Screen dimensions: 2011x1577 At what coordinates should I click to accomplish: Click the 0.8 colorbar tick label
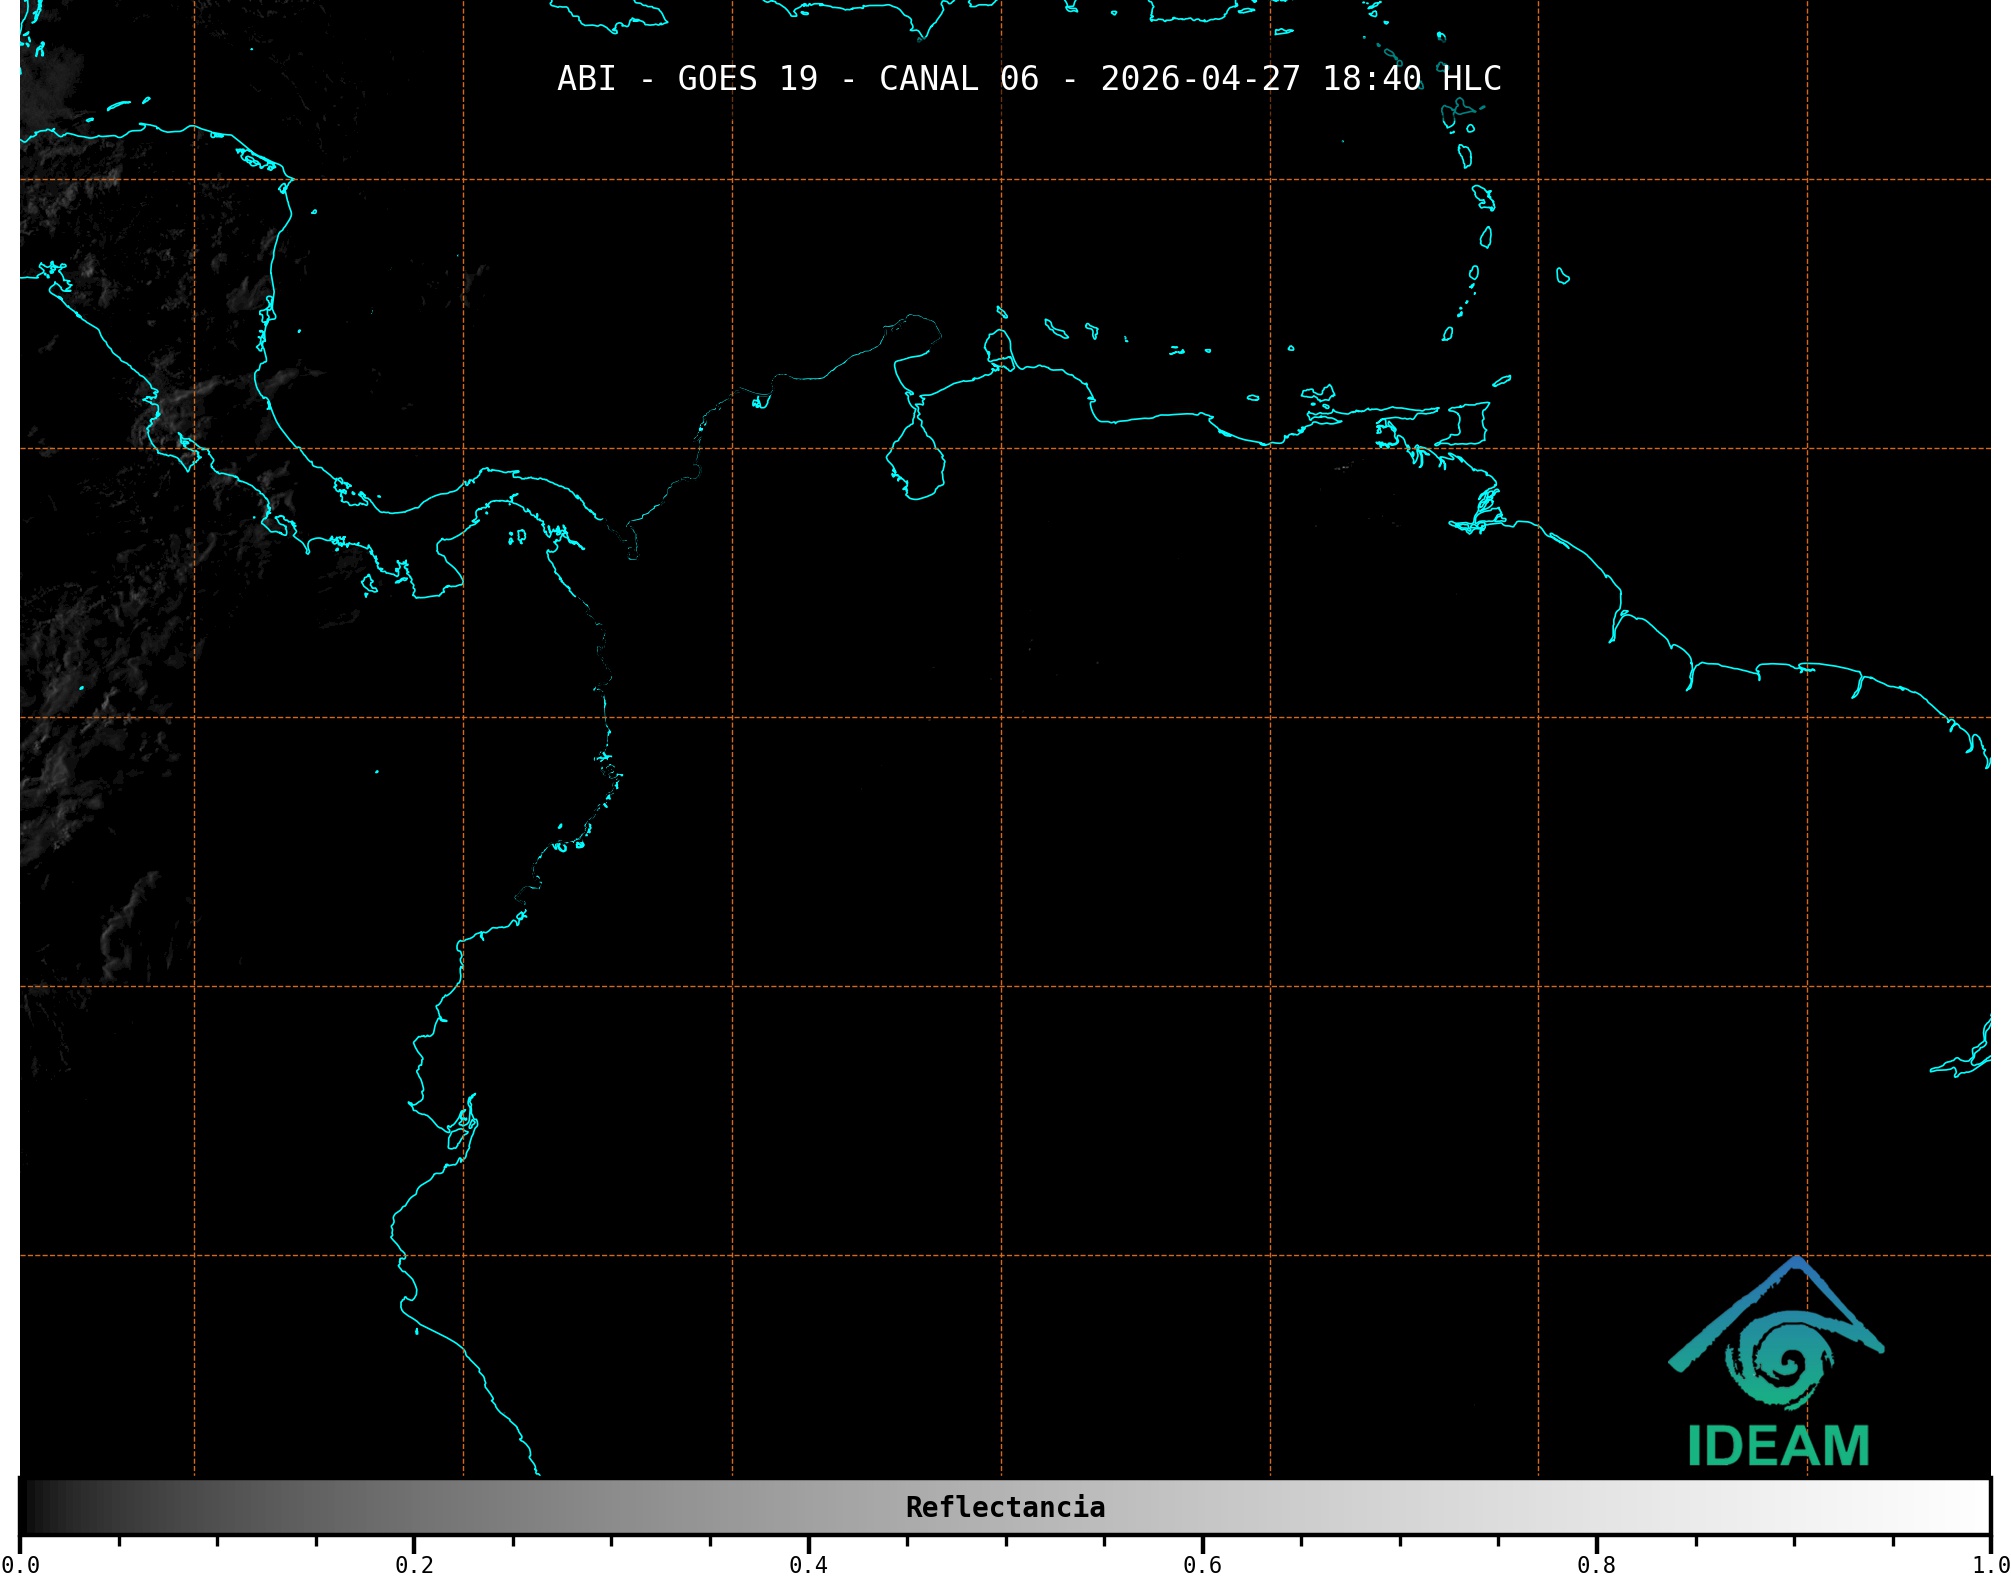click(x=1596, y=1565)
